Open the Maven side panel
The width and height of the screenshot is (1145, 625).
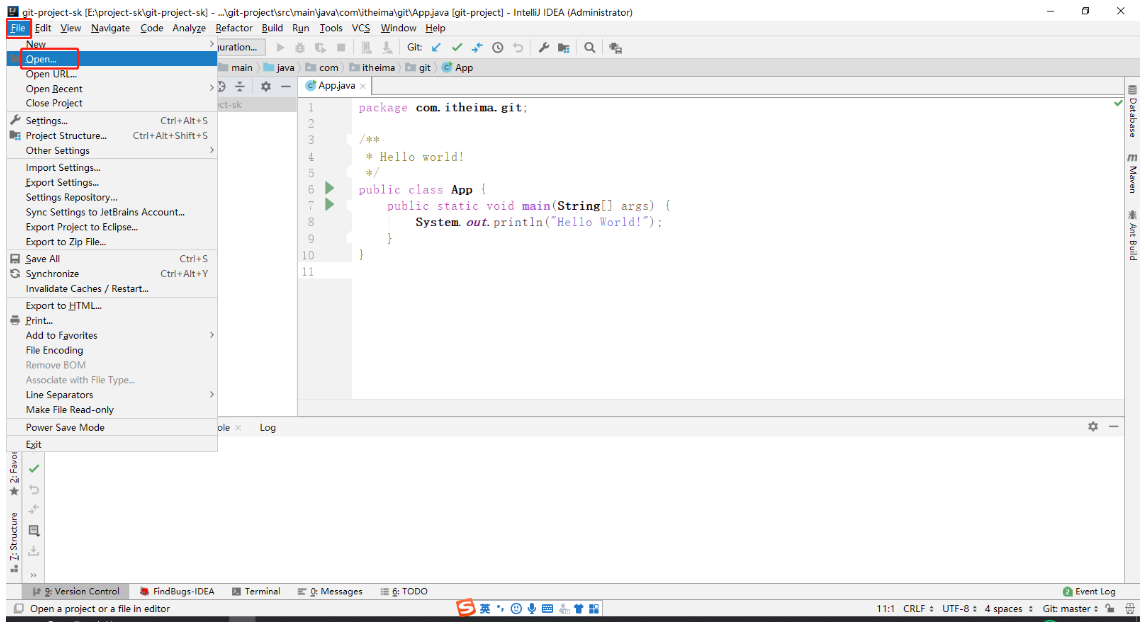click(x=1132, y=173)
